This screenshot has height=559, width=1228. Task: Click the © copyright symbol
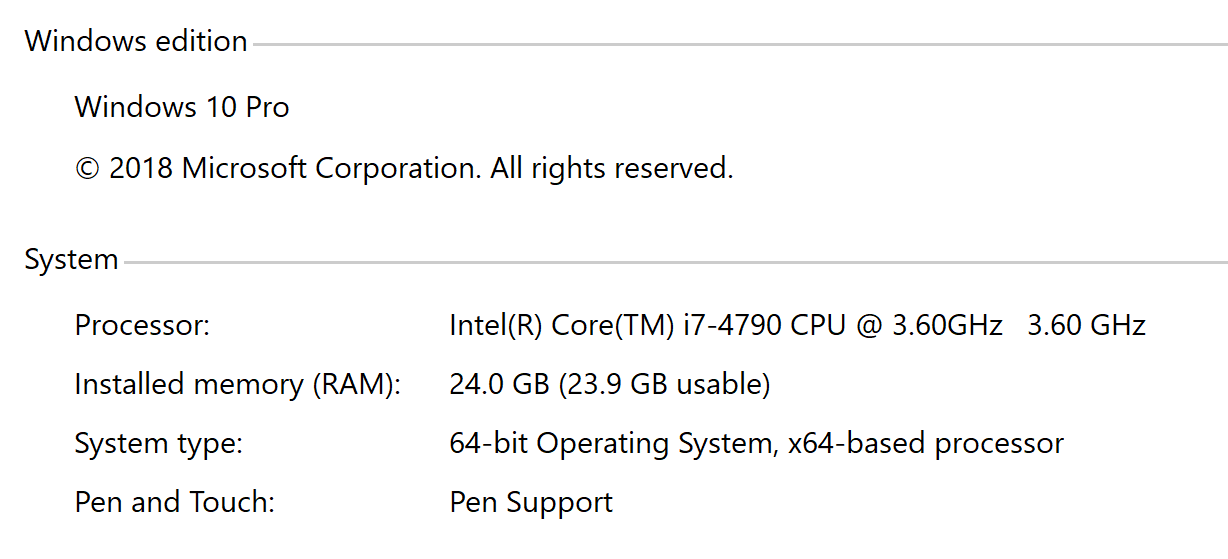88,168
